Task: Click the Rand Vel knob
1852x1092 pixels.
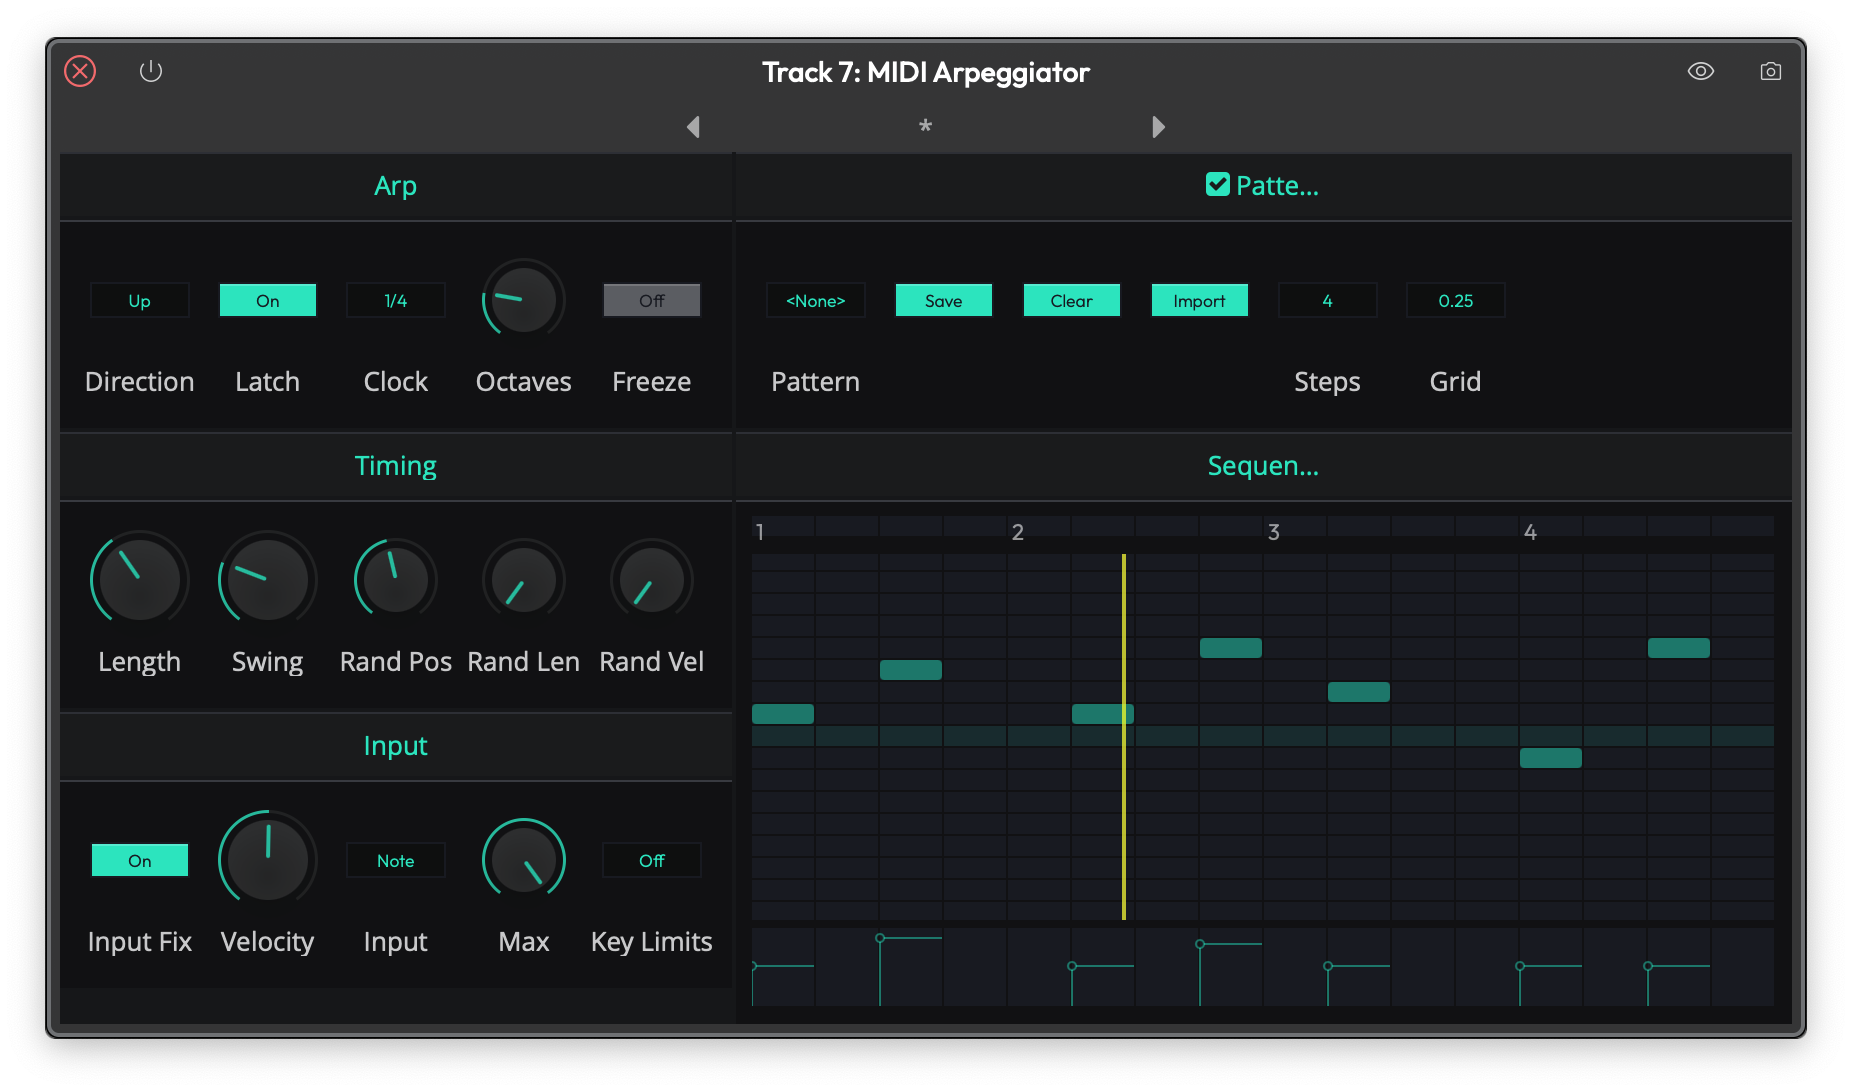Action: [652, 580]
